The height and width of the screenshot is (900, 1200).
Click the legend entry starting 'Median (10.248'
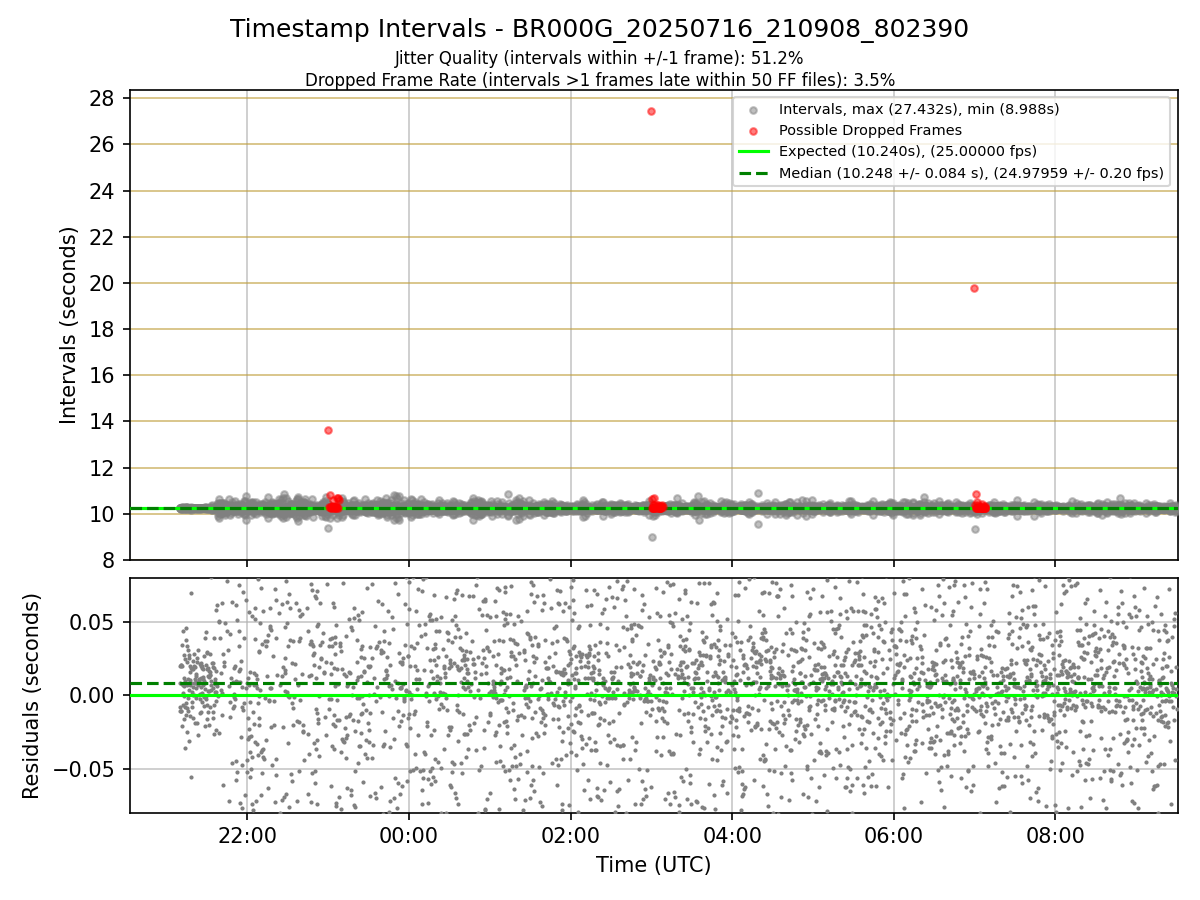pyautogui.click(x=971, y=173)
